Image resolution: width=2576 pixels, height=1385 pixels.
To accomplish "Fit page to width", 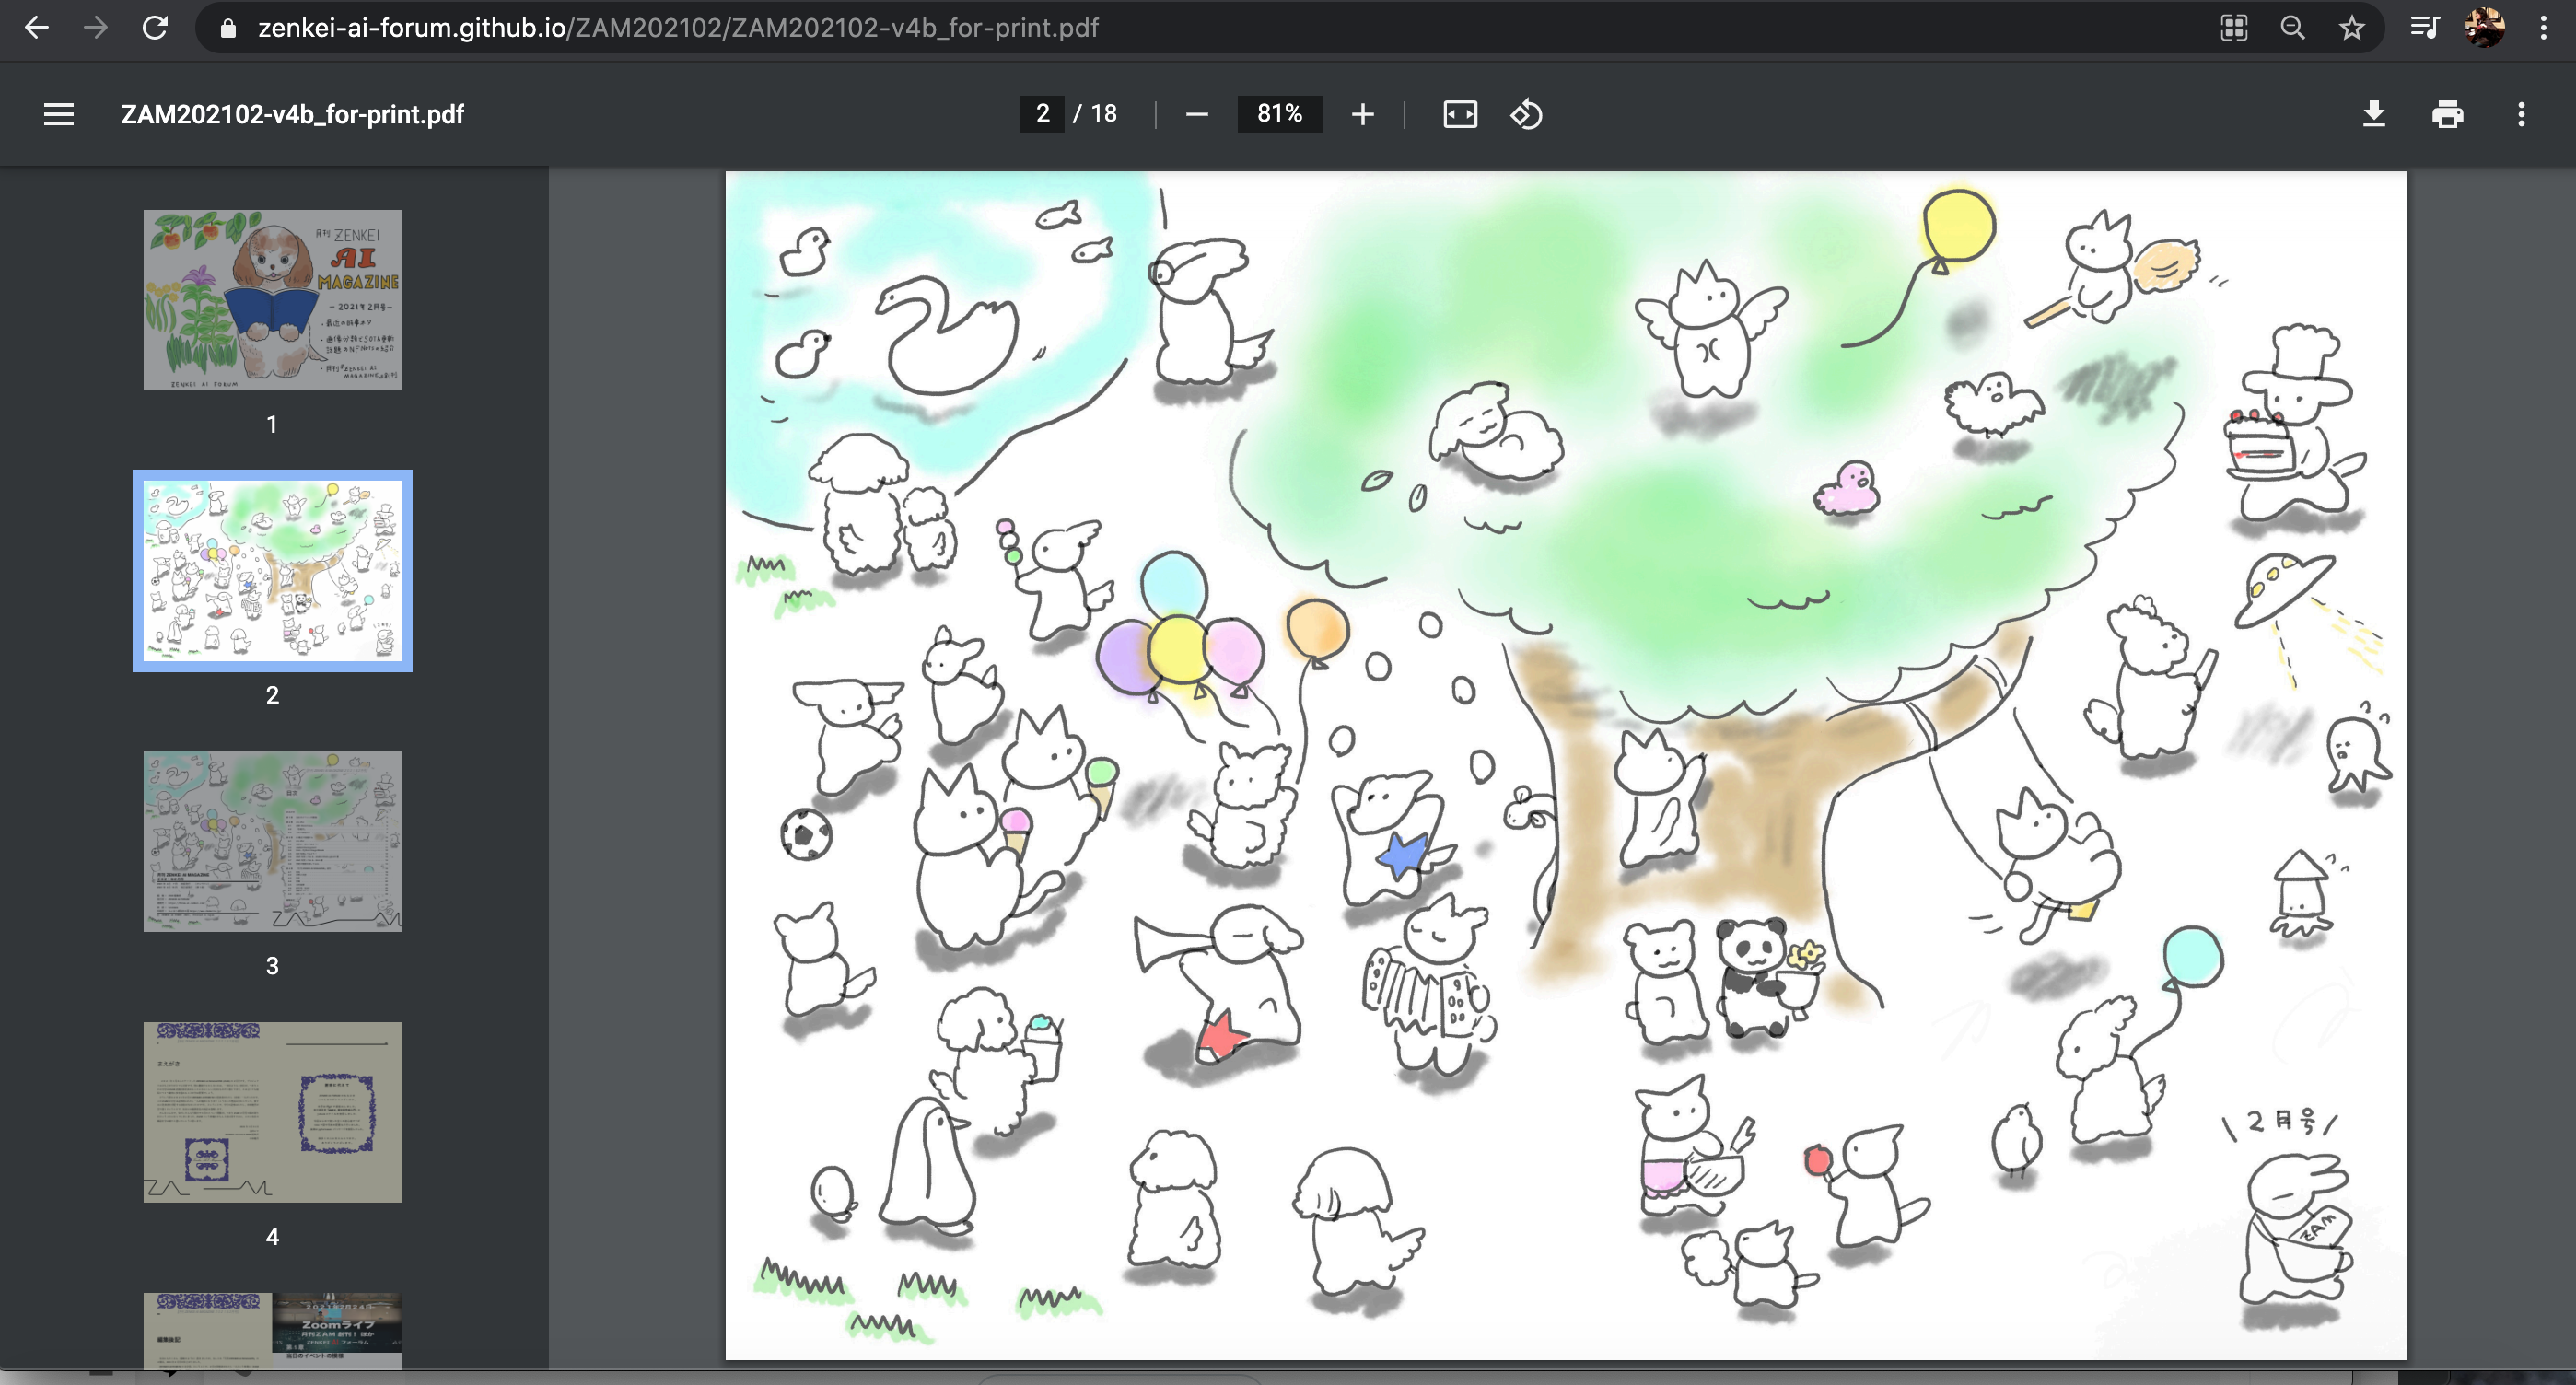I will click(1460, 114).
